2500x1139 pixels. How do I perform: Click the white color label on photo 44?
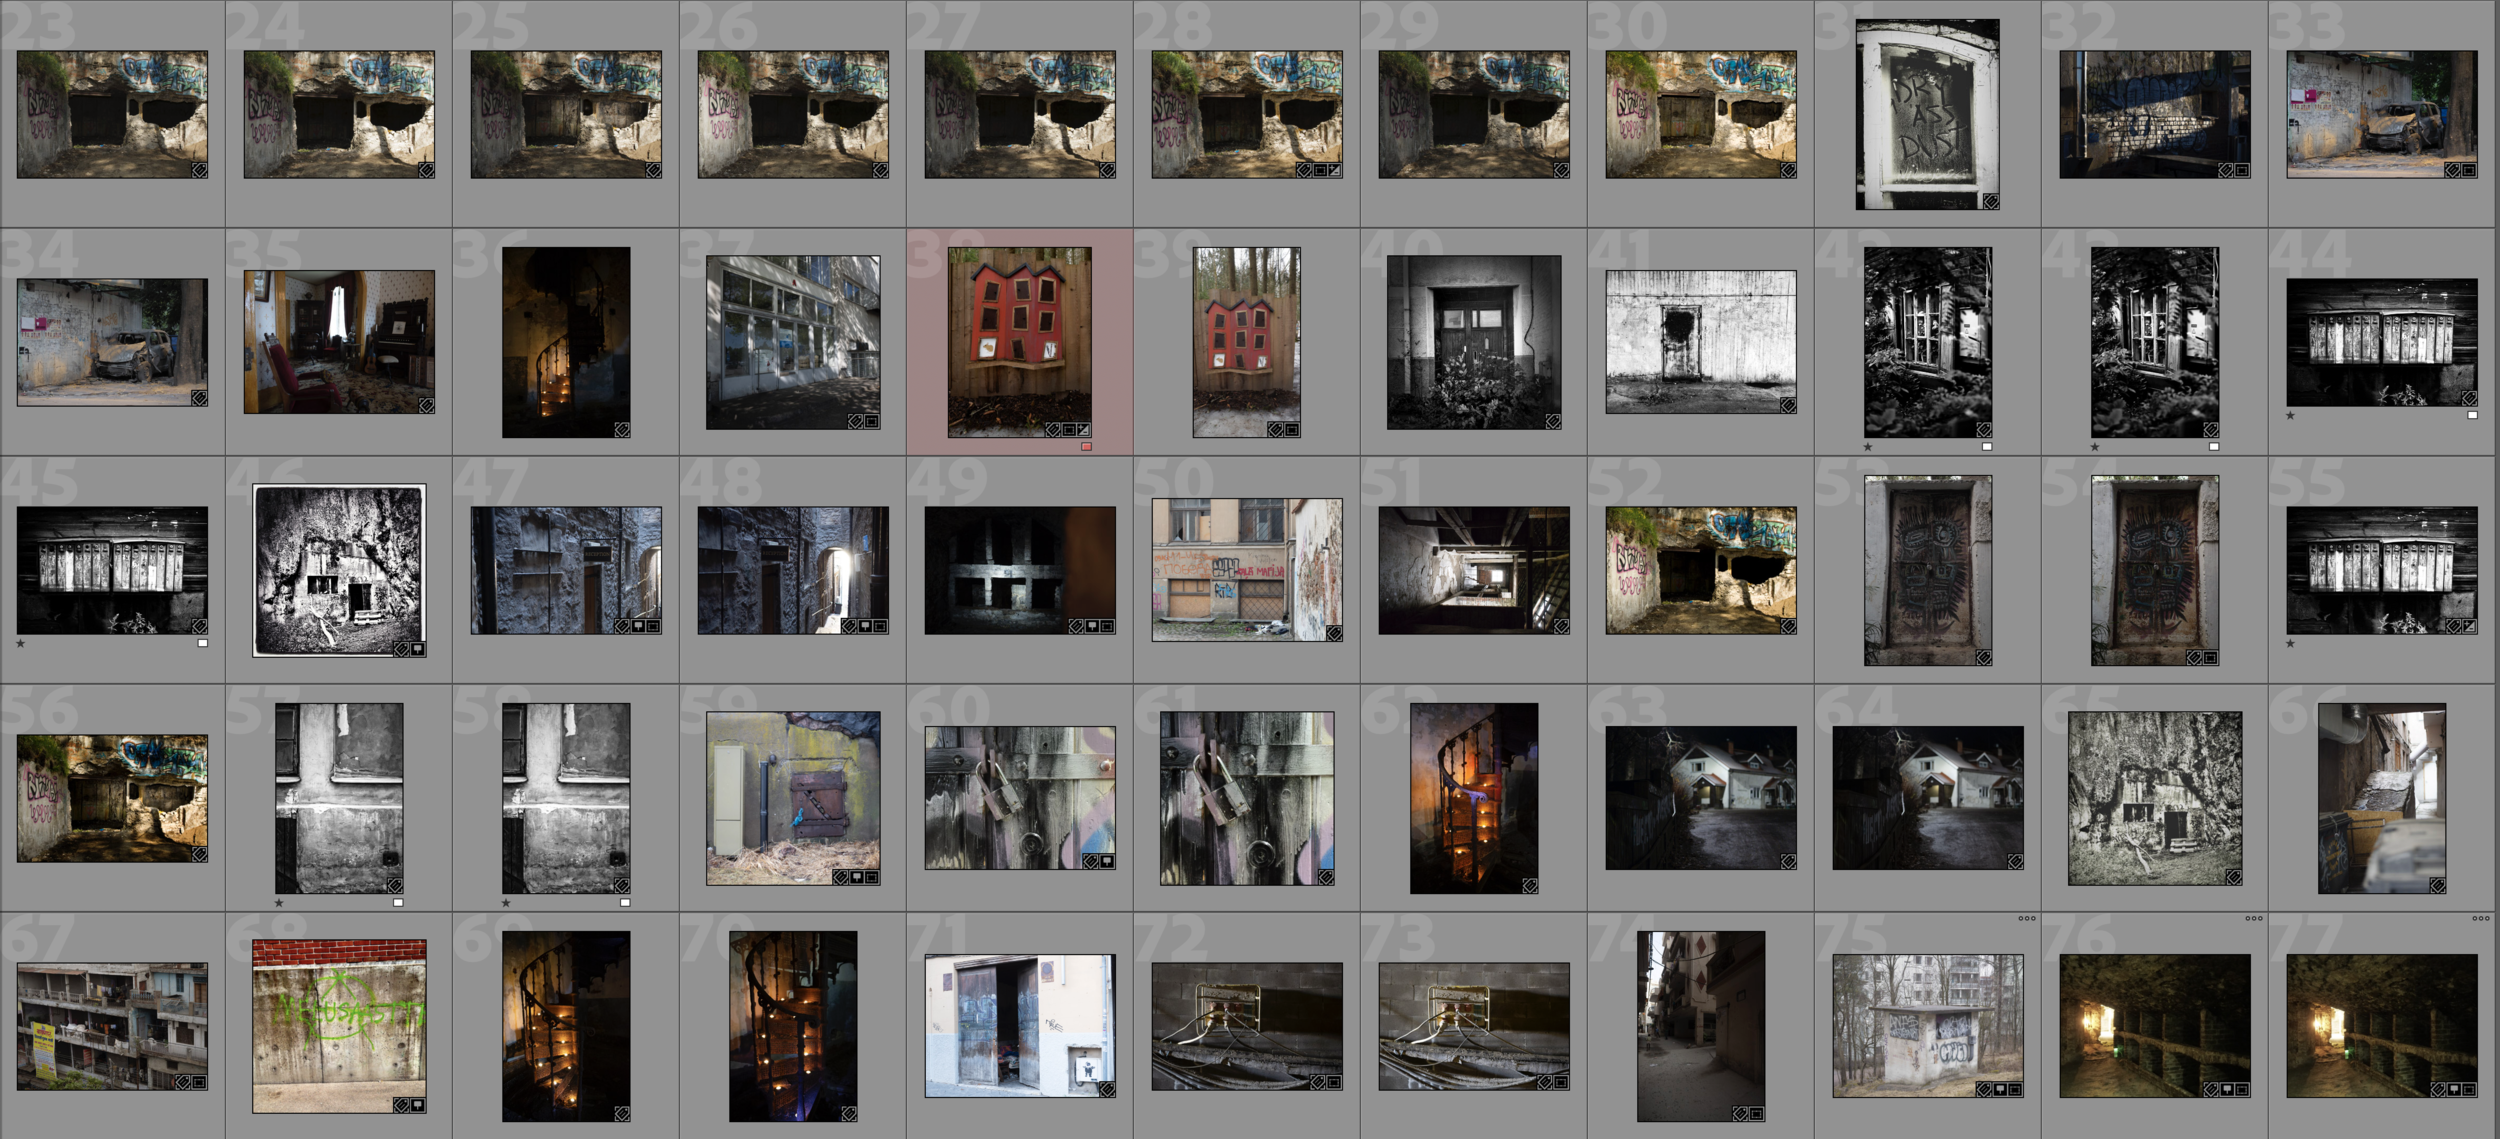click(x=2472, y=415)
